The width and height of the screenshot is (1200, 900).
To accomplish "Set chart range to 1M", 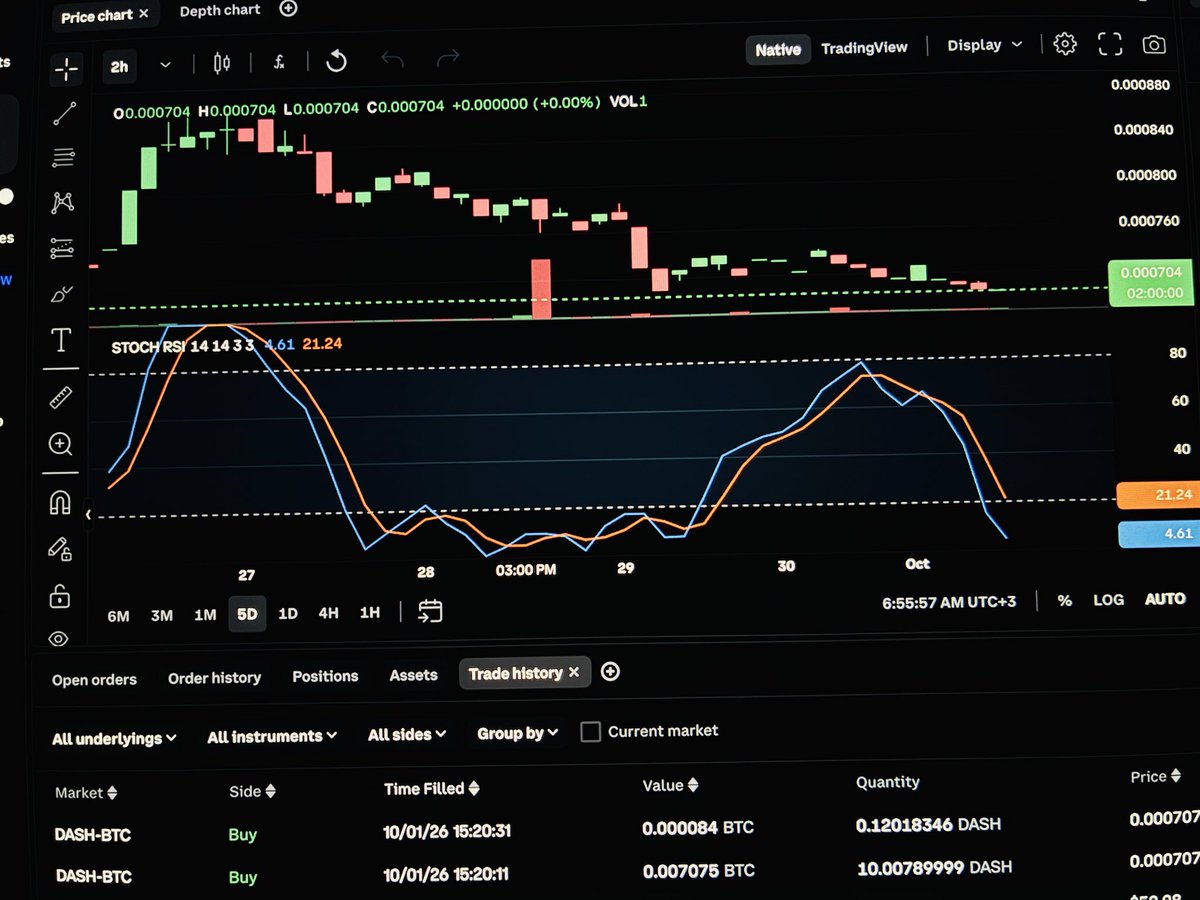I will pyautogui.click(x=205, y=614).
